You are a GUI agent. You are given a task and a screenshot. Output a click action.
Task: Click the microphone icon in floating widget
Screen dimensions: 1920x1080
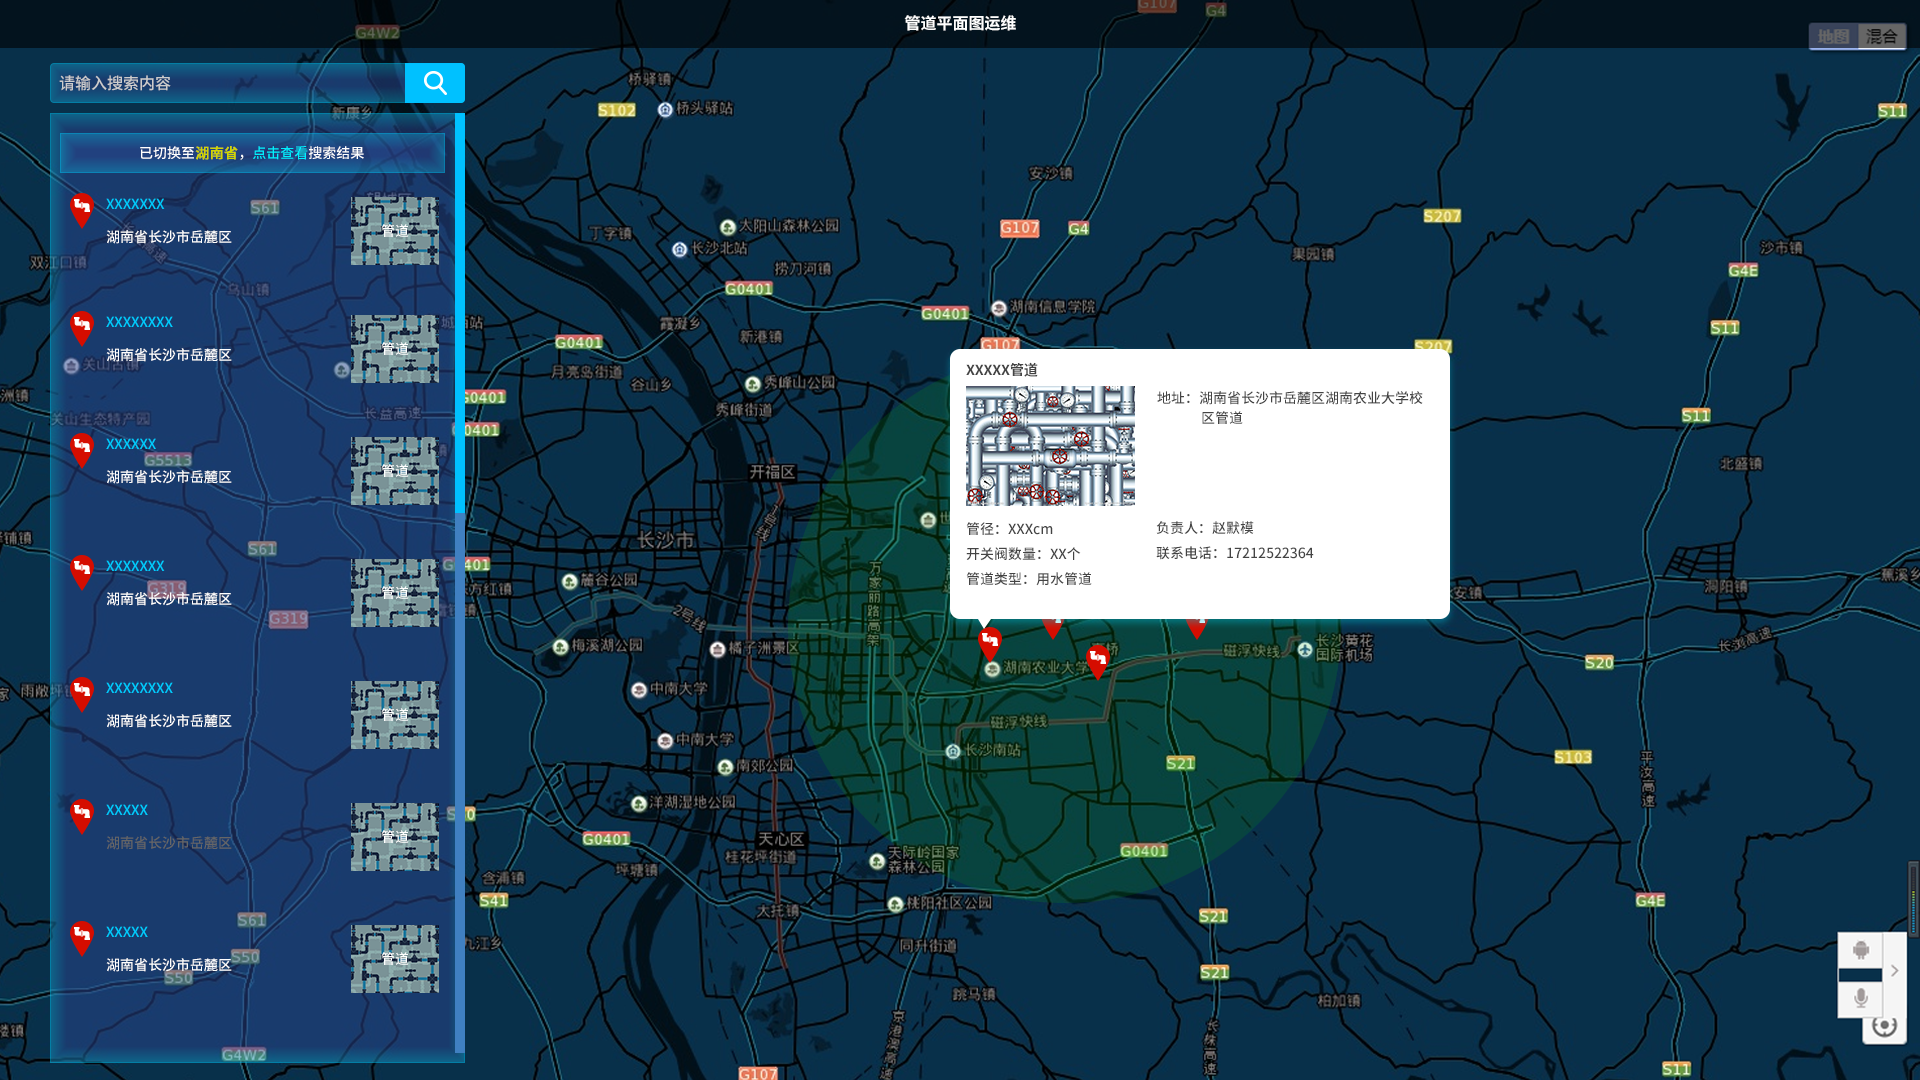1860,998
